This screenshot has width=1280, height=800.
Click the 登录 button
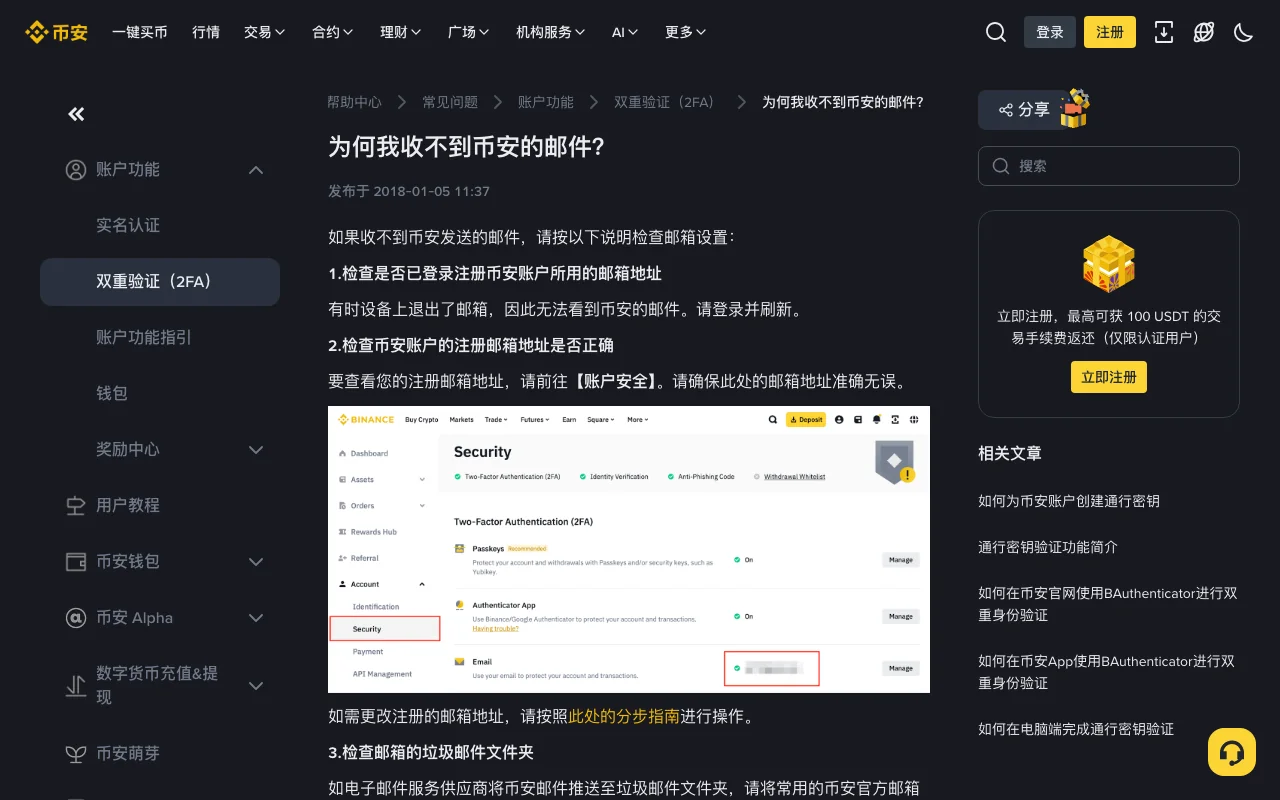(x=1050, y=32)
